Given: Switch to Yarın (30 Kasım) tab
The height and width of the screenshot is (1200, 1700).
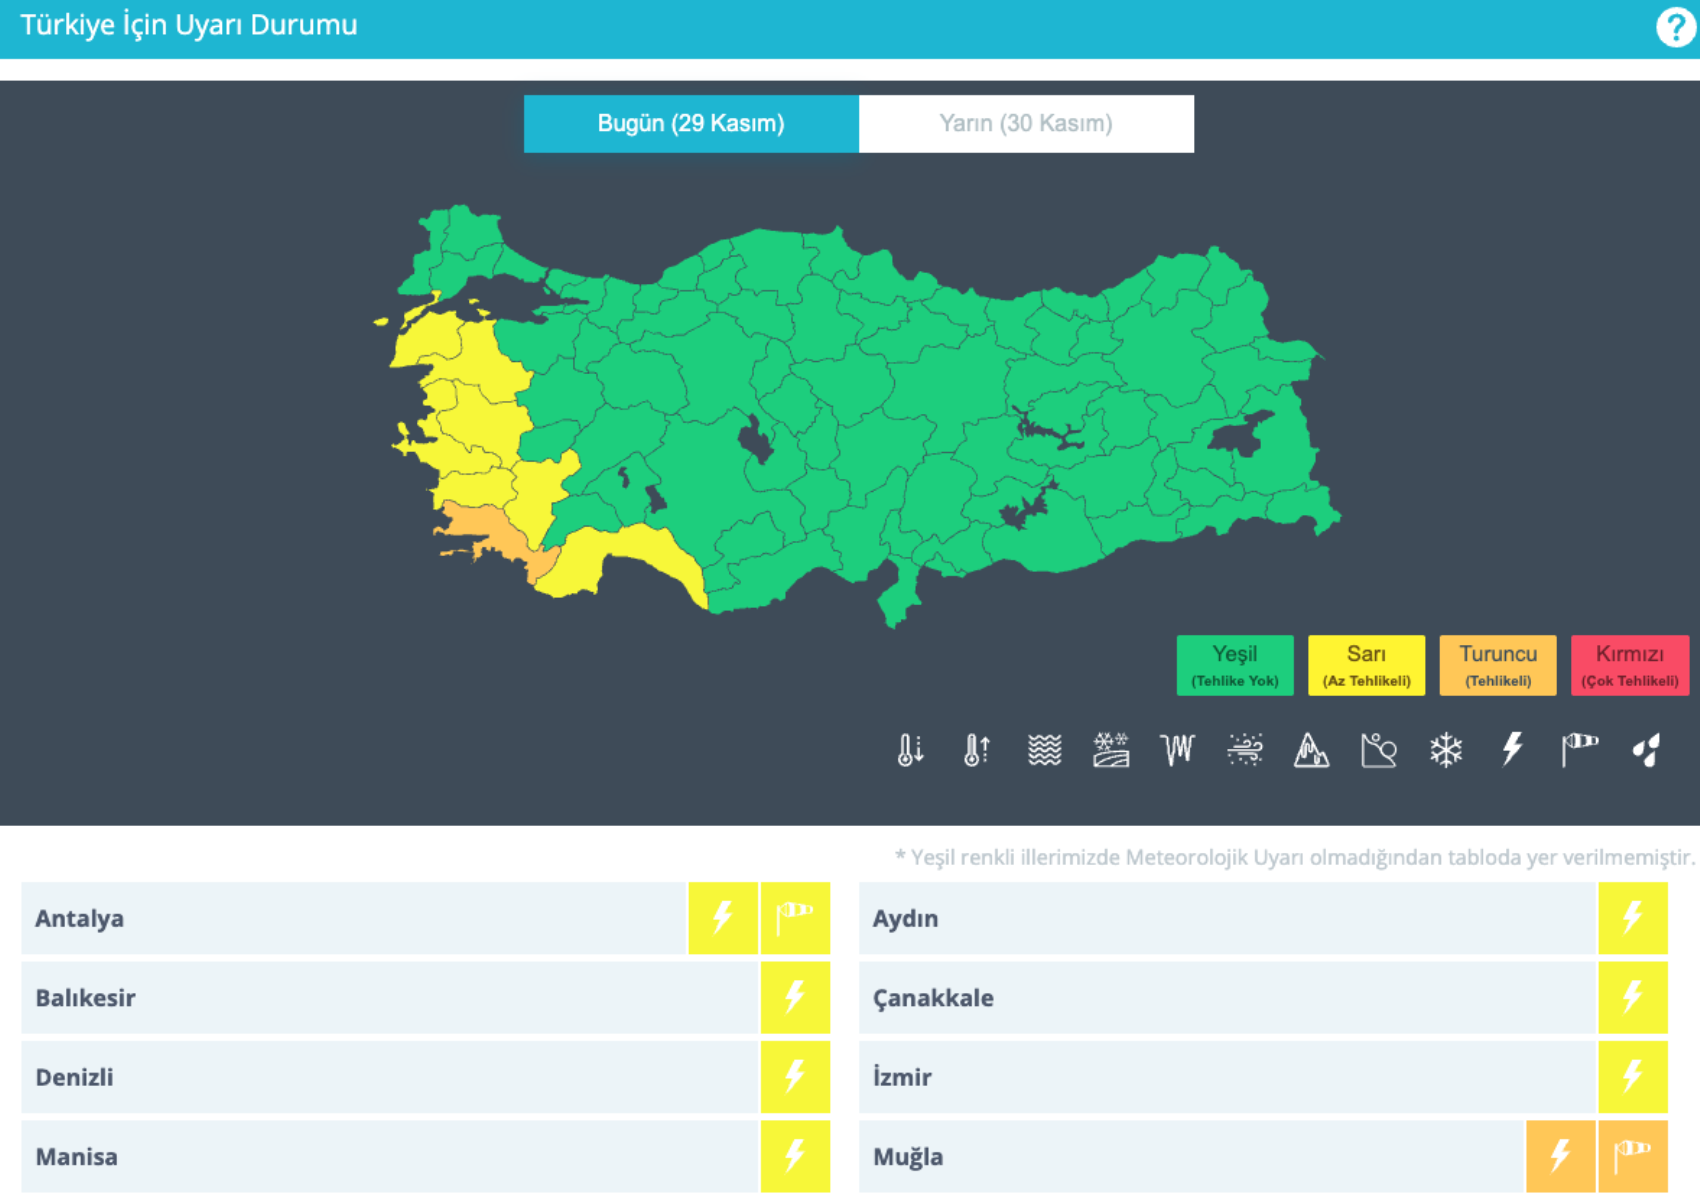Looking at the screenshot, I should 1026,124.
